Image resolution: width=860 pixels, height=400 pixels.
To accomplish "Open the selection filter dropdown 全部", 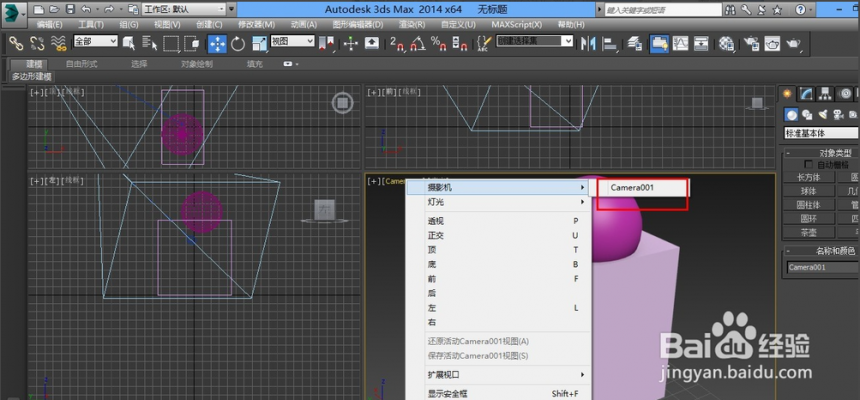I will click(x=96, y=41).
